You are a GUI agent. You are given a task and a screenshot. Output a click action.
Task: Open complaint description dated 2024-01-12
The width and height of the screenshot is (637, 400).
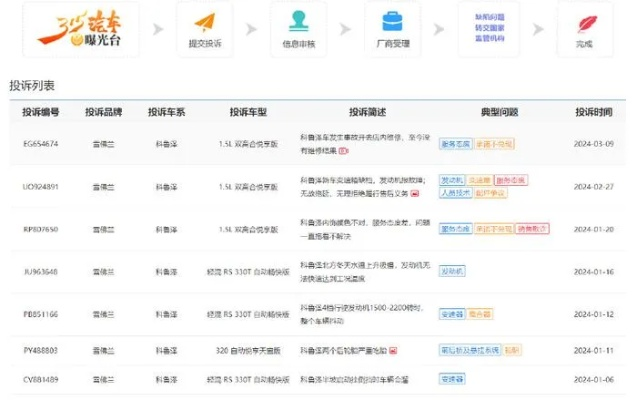tap(362, 314)
